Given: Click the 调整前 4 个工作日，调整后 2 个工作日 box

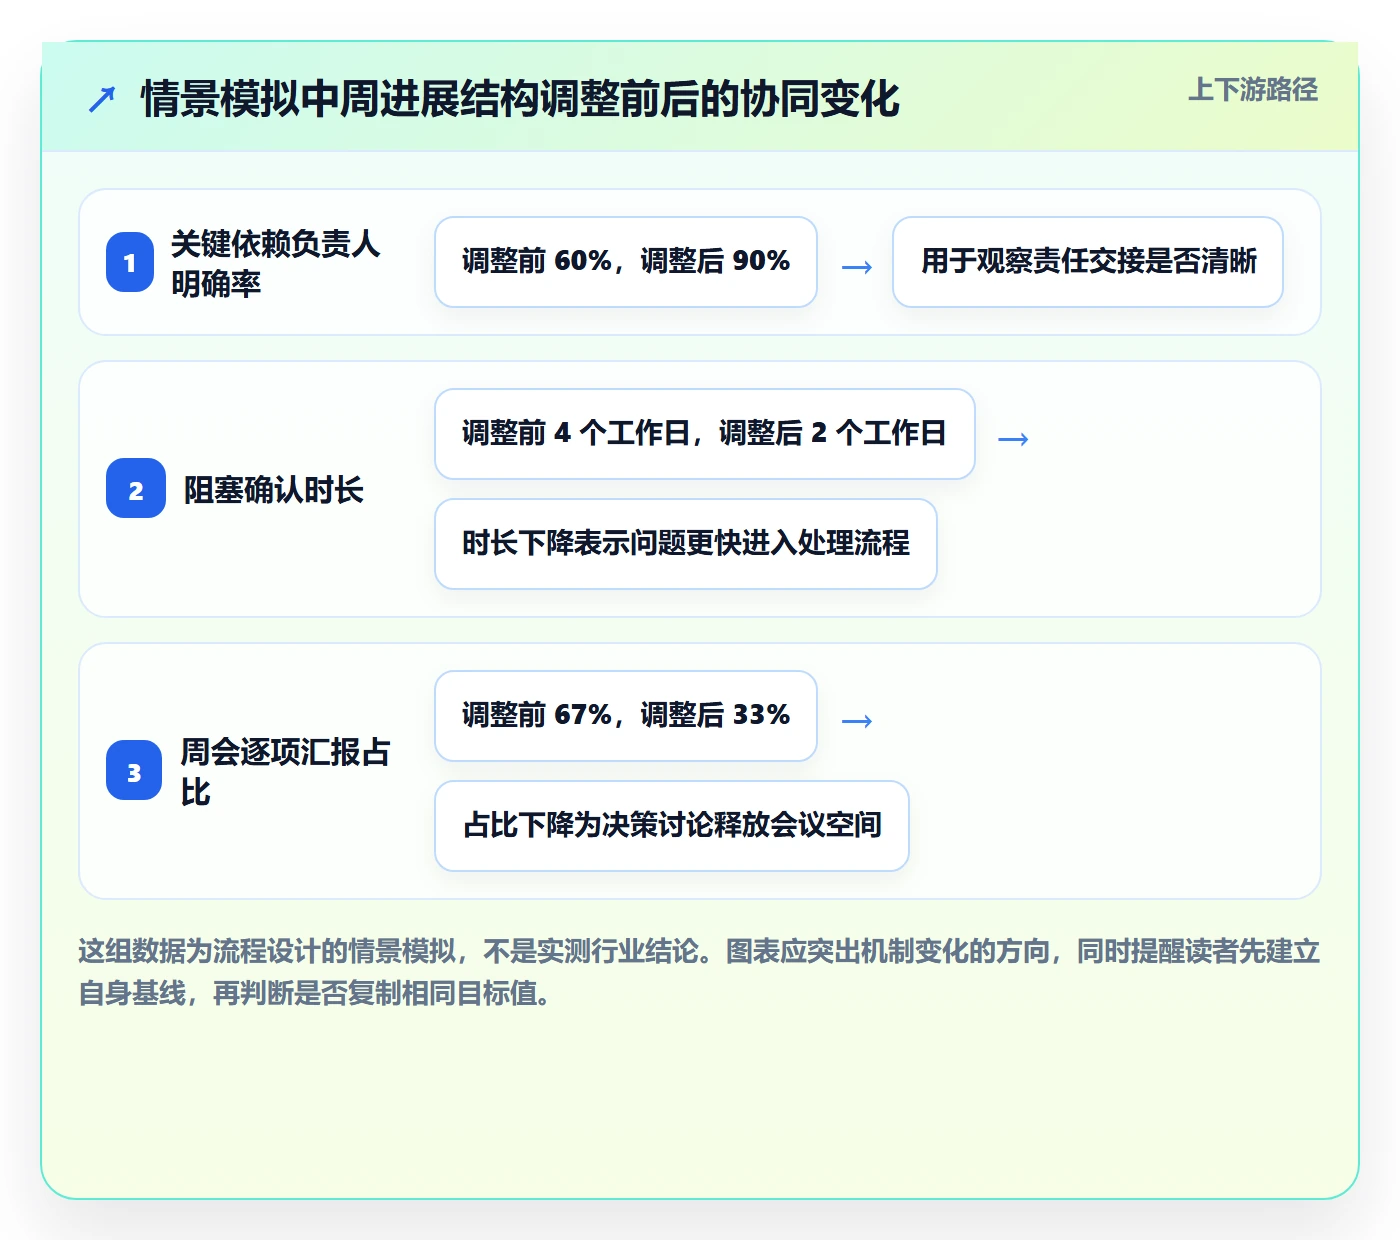Looking at the screenshot, I should [x=705, y=434].
